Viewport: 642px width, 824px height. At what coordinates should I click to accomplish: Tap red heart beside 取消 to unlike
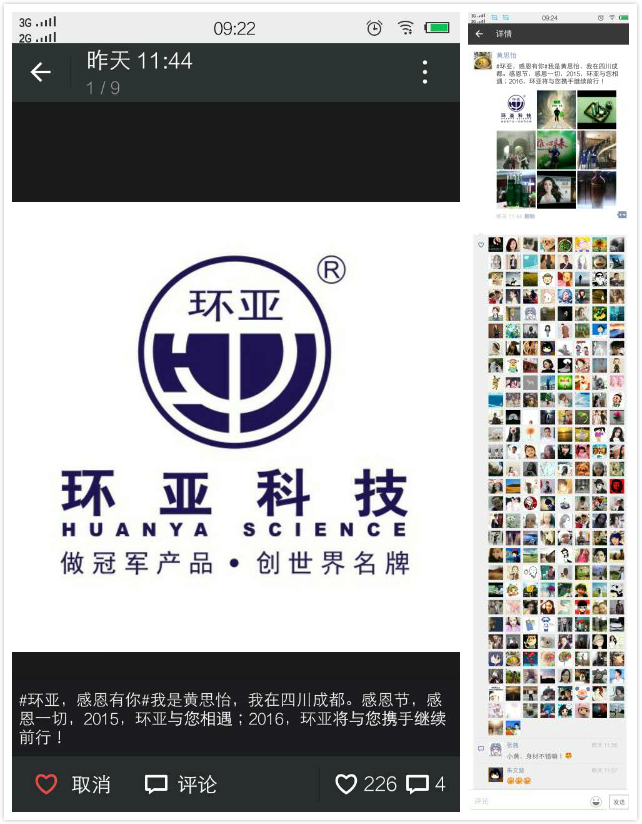coord(46,784)
